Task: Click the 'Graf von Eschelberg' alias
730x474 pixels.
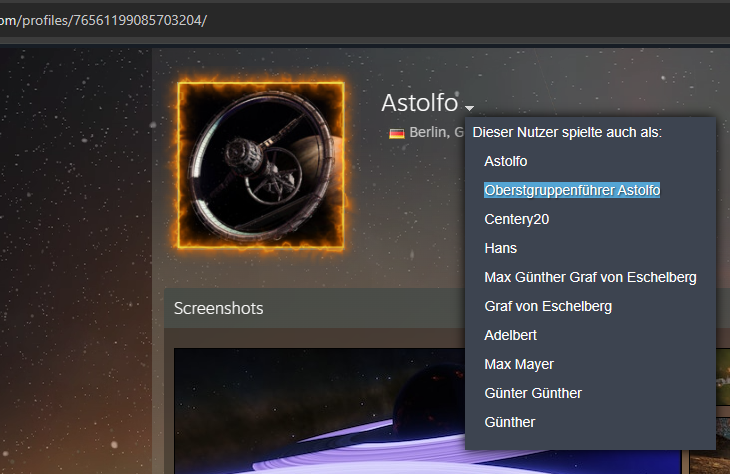Action: click(548, 306)
